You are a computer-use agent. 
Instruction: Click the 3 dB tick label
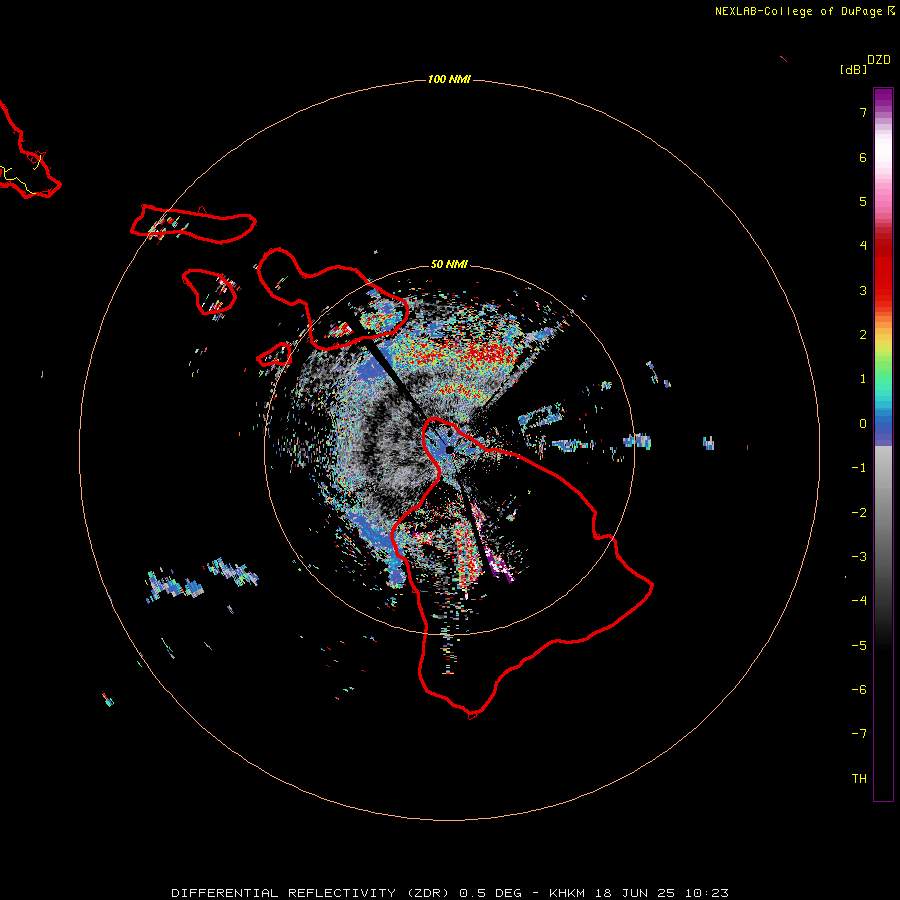point(863,290)
